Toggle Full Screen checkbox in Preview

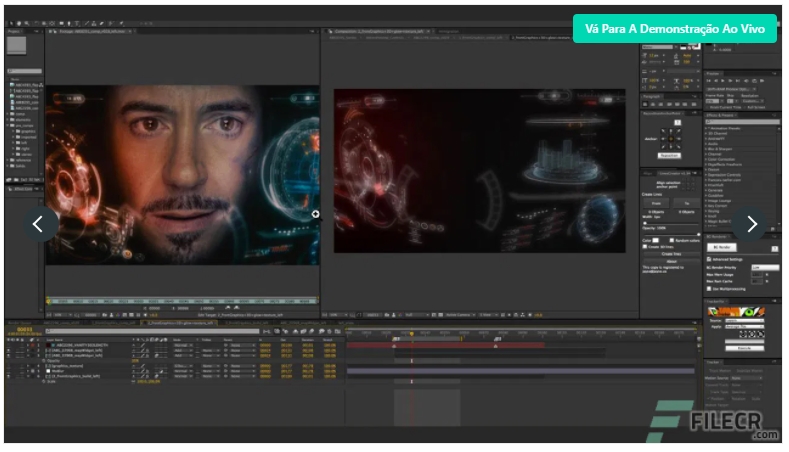click(745, 107)
